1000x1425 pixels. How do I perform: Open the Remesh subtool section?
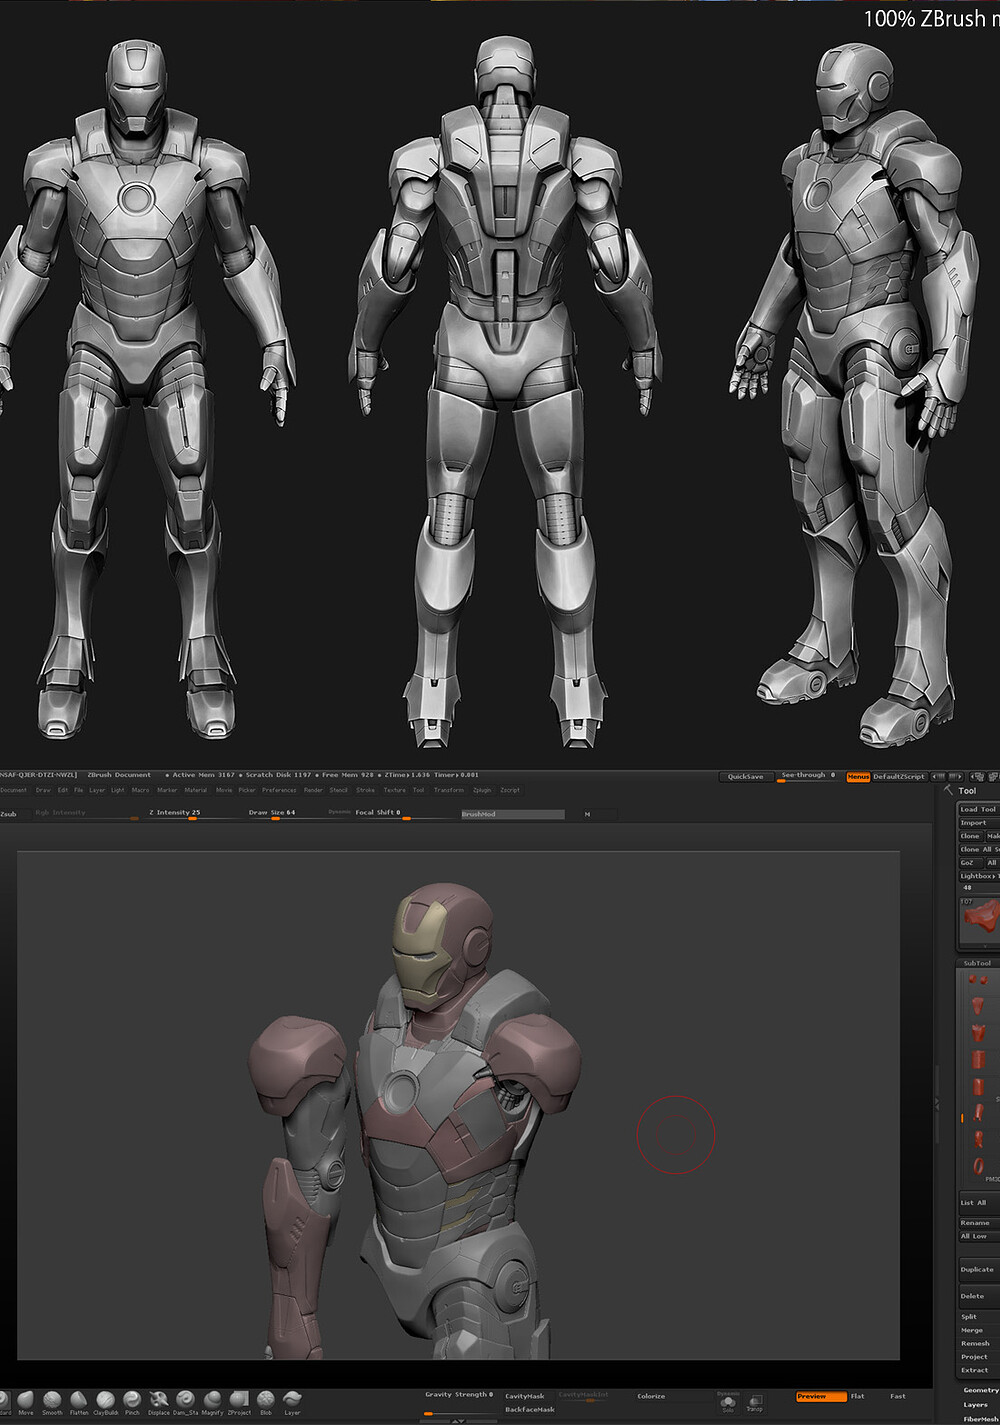[x=975, y=1343]
